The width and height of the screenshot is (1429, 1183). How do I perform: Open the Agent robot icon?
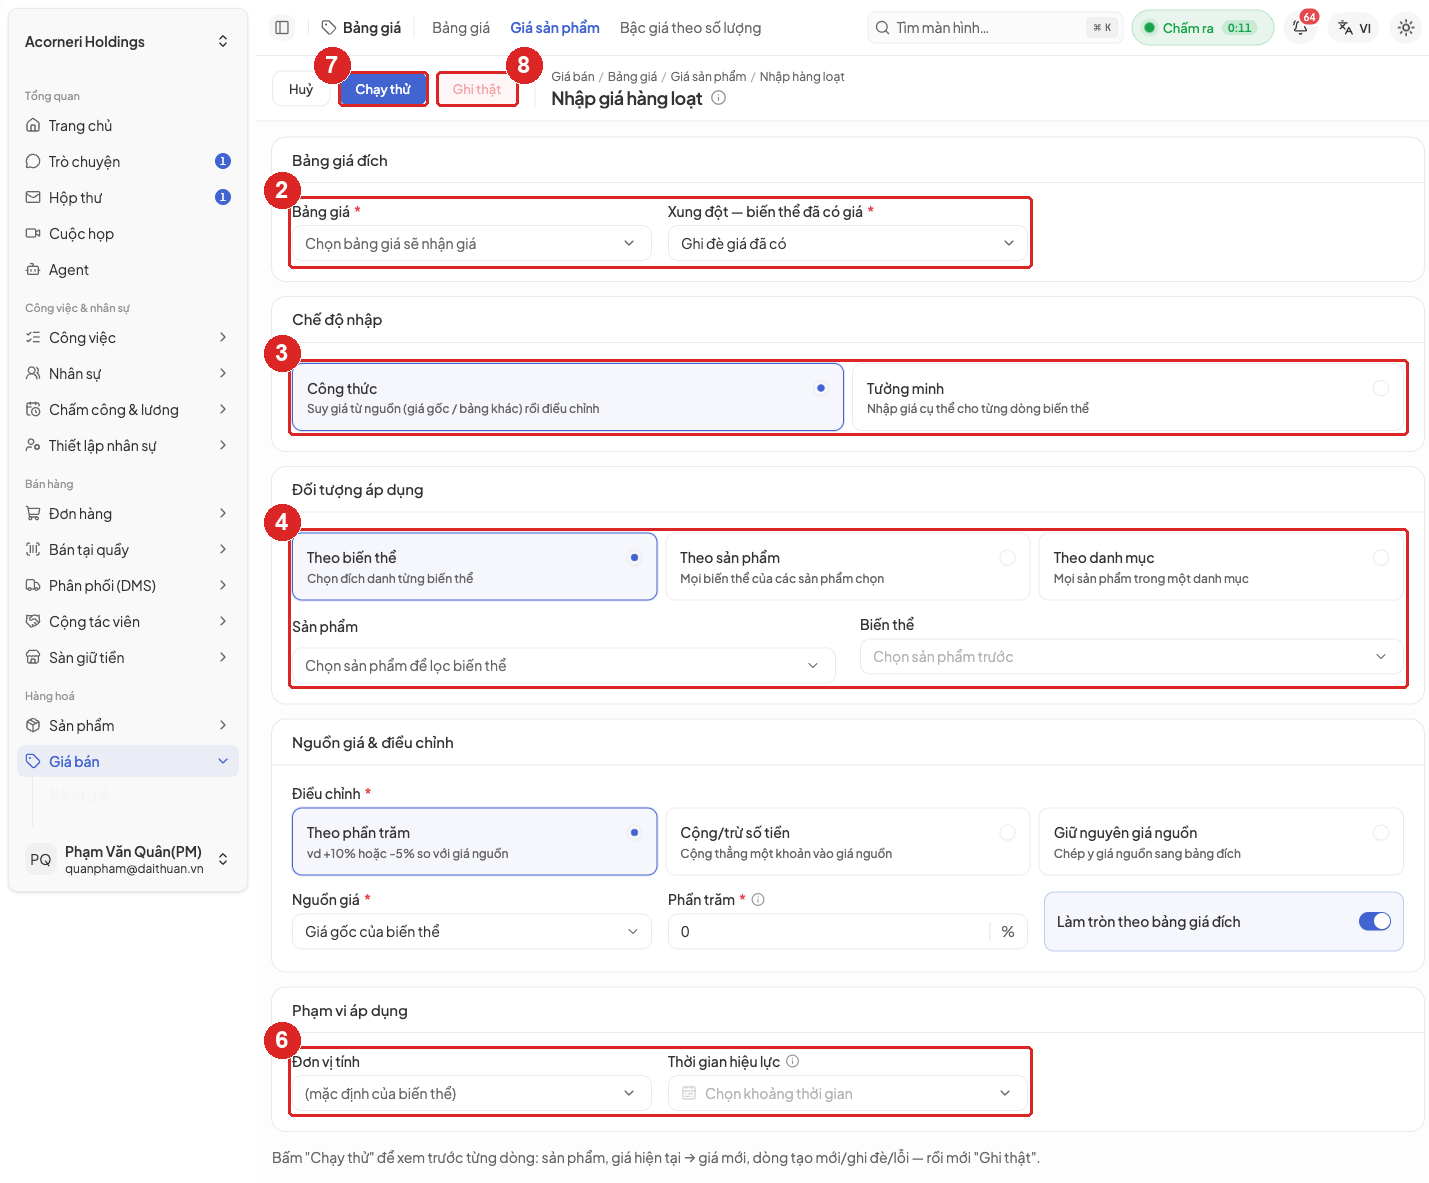coord(33,270)
